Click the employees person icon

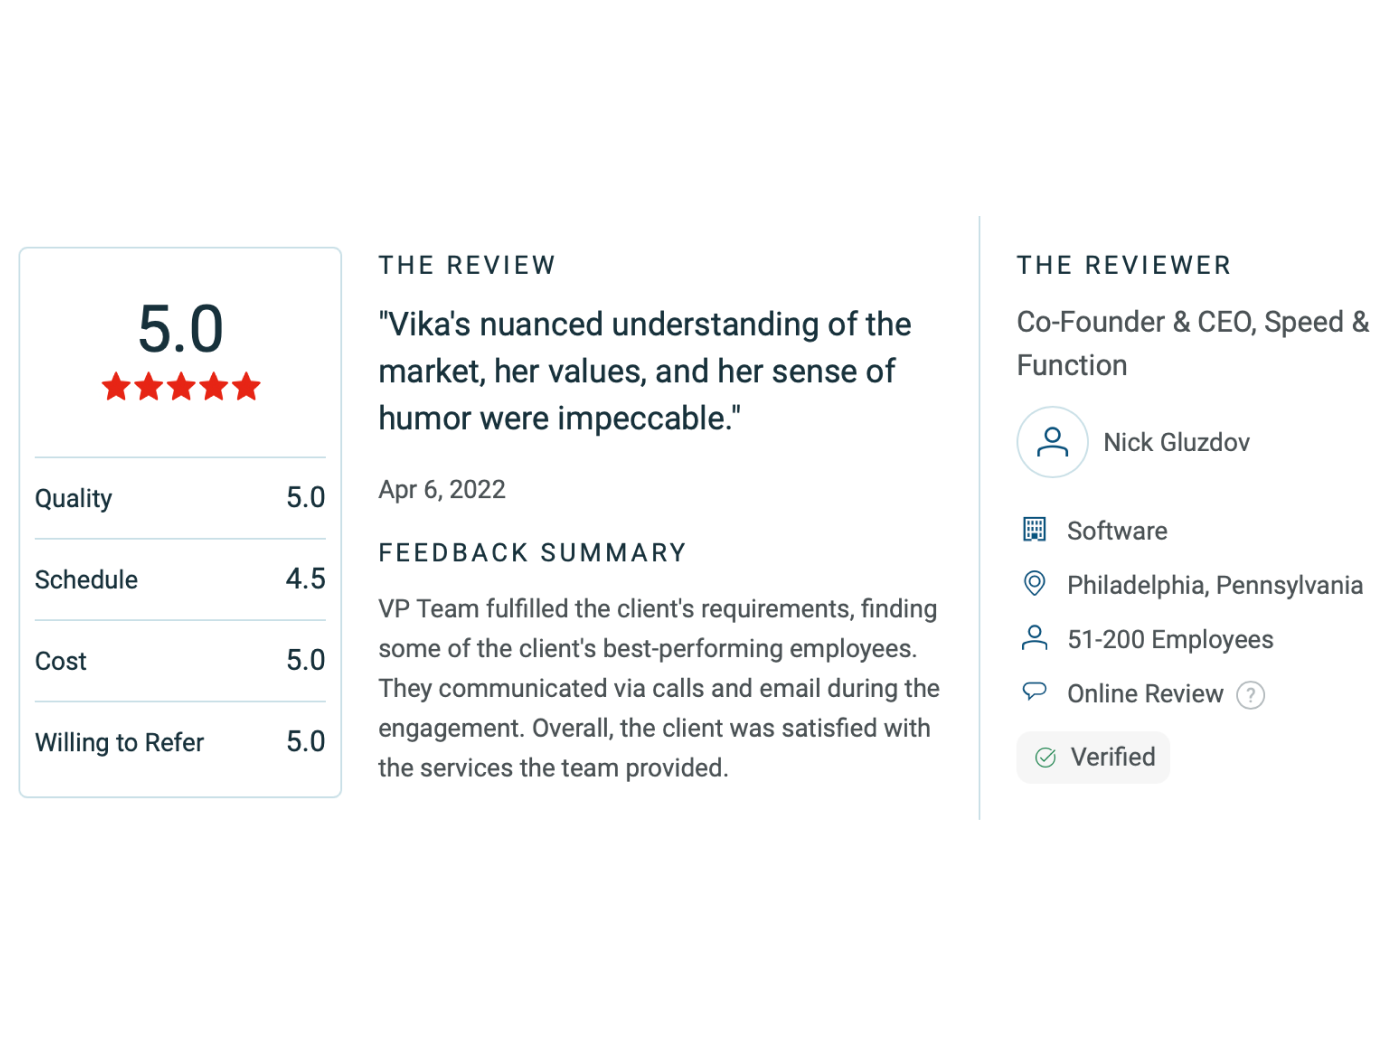(x=1034, y=638)
